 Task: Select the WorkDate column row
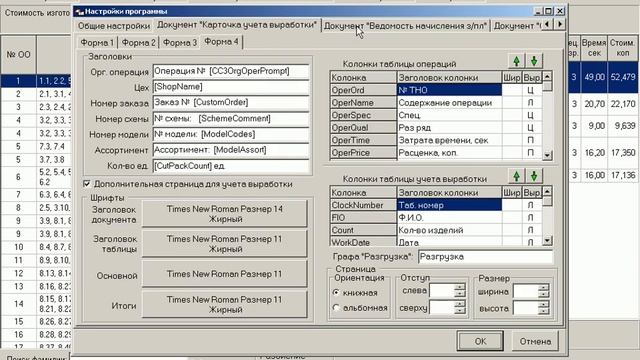point(363,242)
